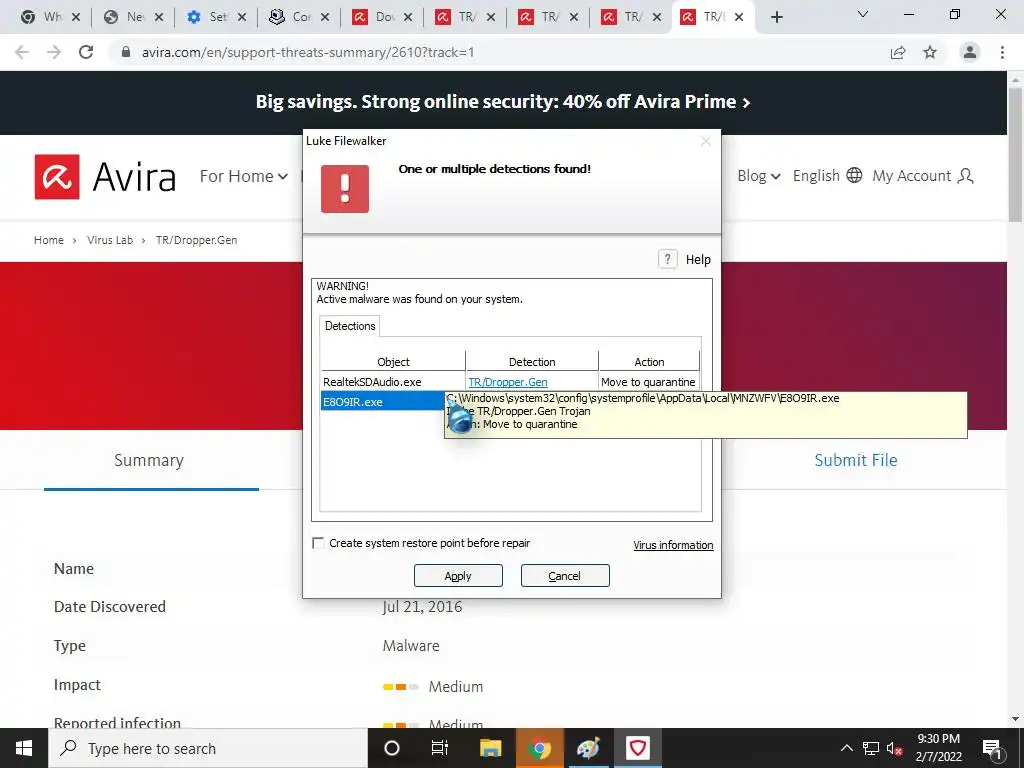Click the muted volume tray icon
The image size is (1024, 768).
(895, 748)
